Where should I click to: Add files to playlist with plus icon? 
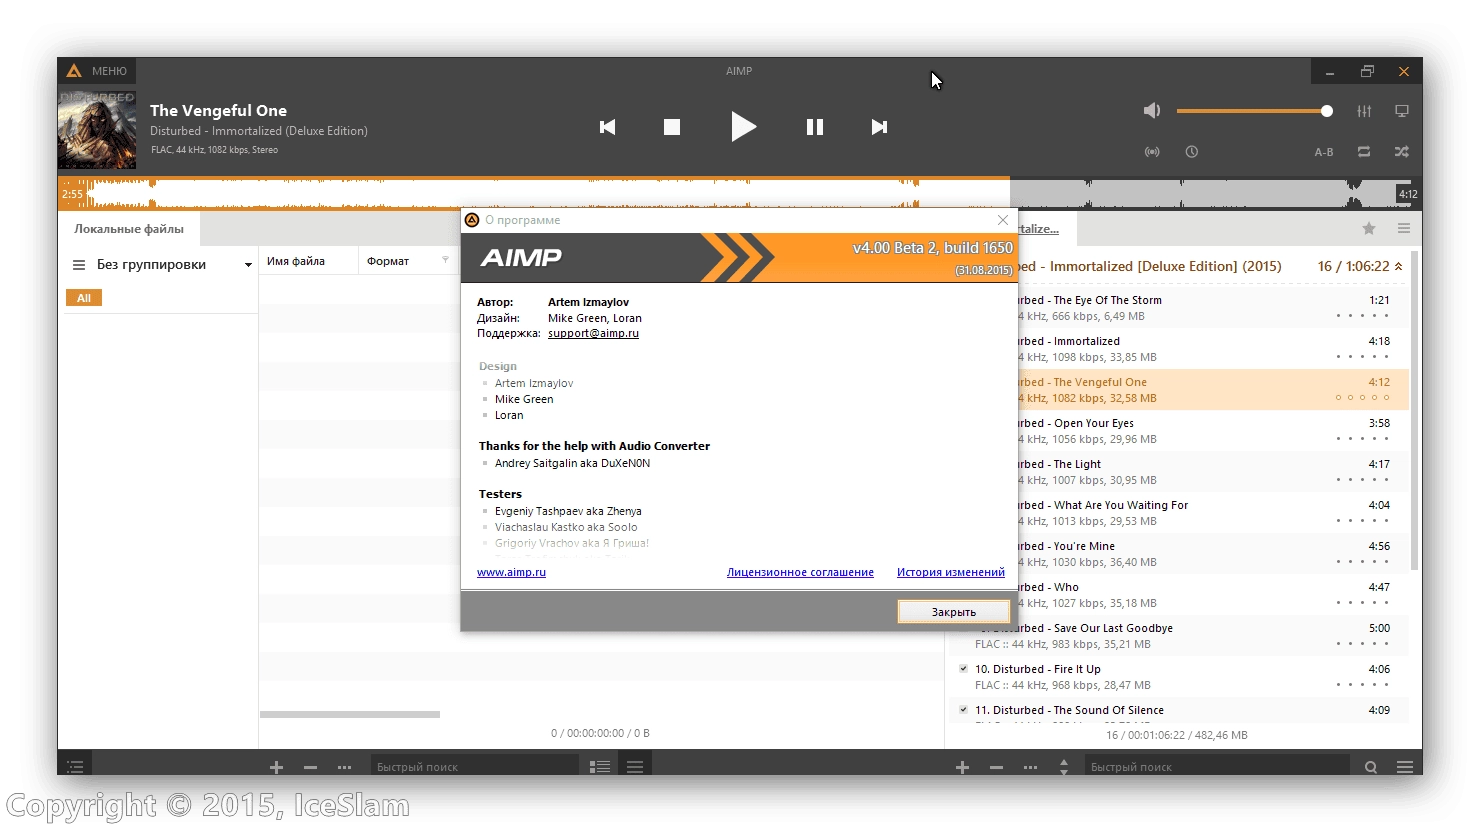click(x=962, y=767)
